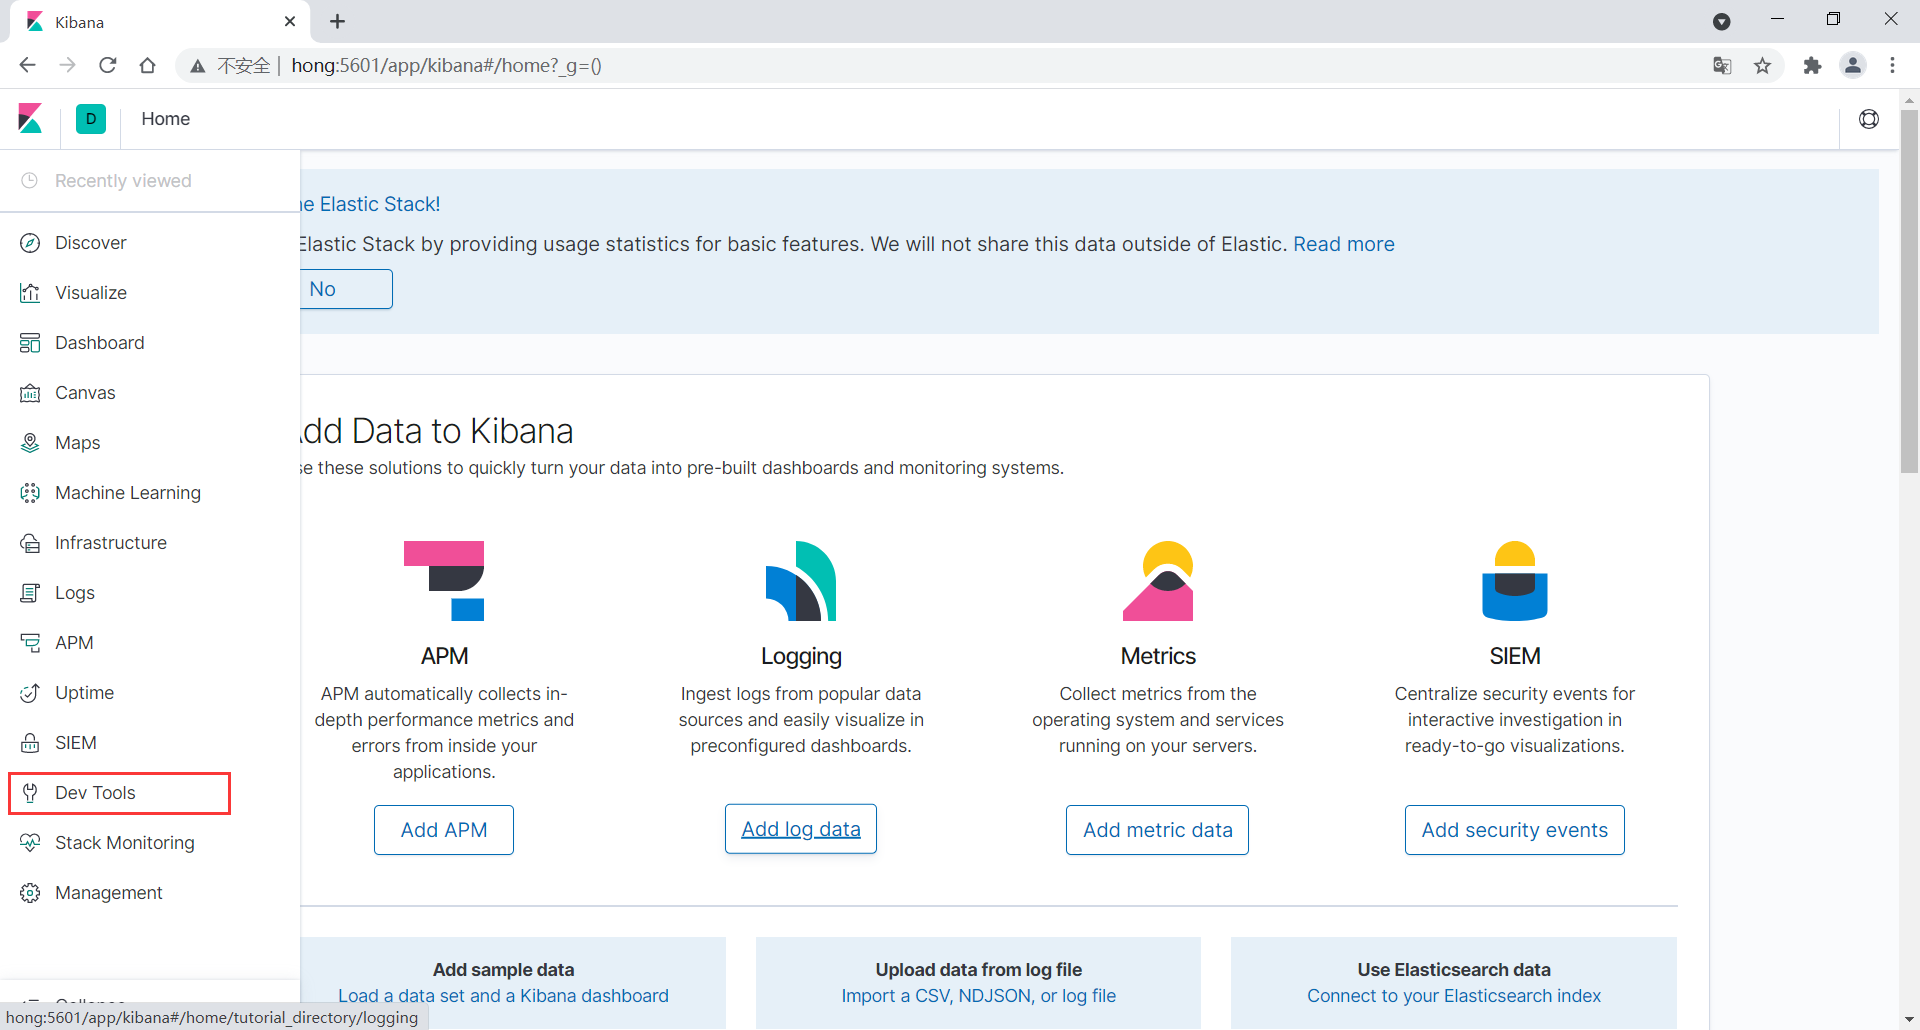Open the Chrome profile avatar icon
The image size is (1920, 1030).
click(1853, 66)
